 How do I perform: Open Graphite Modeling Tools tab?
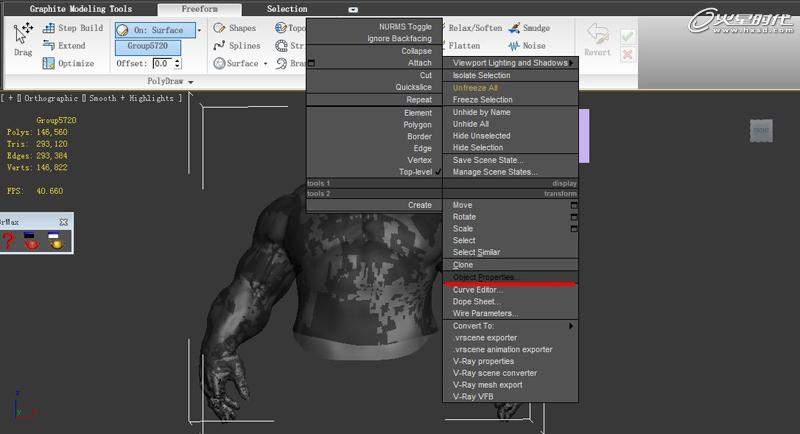[x=81, y=9]
